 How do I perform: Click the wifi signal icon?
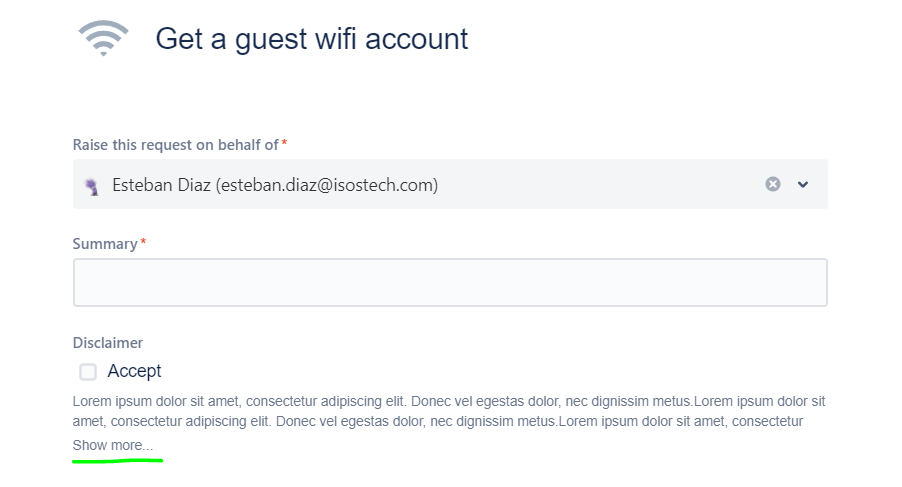[104, 38]
